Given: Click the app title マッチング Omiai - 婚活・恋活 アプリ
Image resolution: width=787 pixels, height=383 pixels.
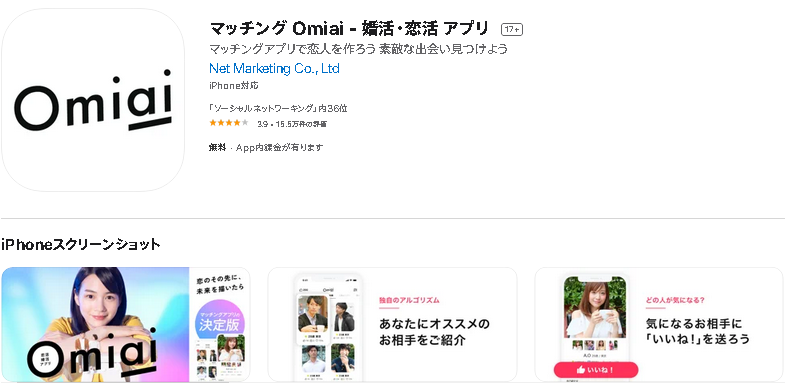Looking at the screenshot, I should pyautogui.click(x=349, y=29).
